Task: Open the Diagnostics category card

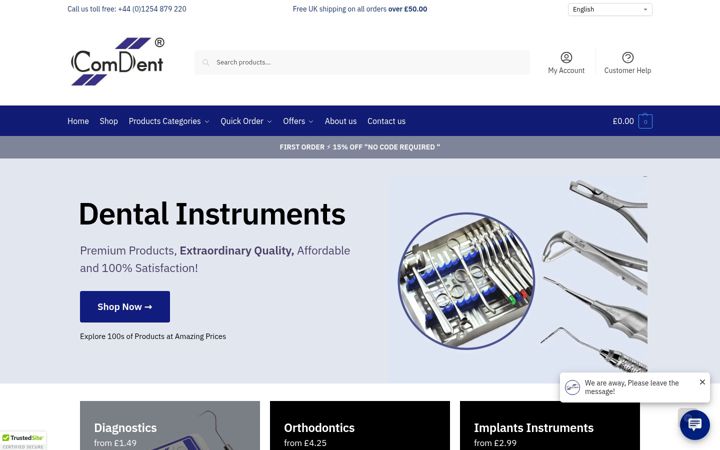Action: [x=170, y=425]
